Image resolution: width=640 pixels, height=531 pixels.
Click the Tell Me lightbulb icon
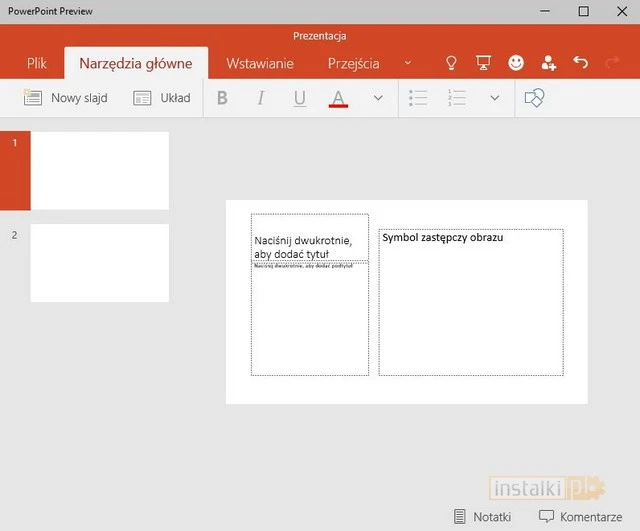tap(451, 63)
